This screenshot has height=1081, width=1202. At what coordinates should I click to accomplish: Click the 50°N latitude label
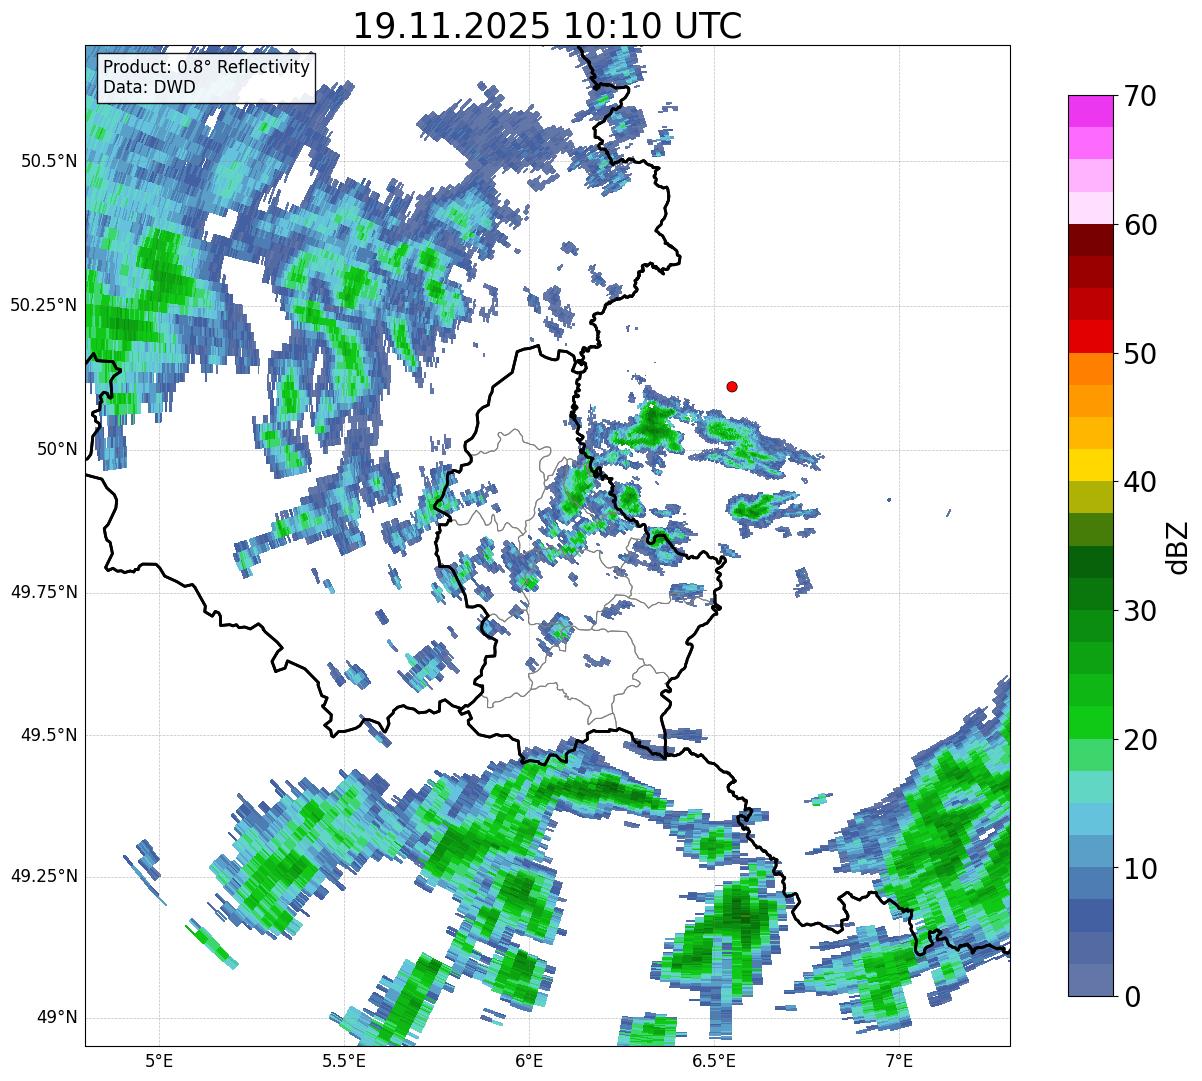tap(57, 449)
